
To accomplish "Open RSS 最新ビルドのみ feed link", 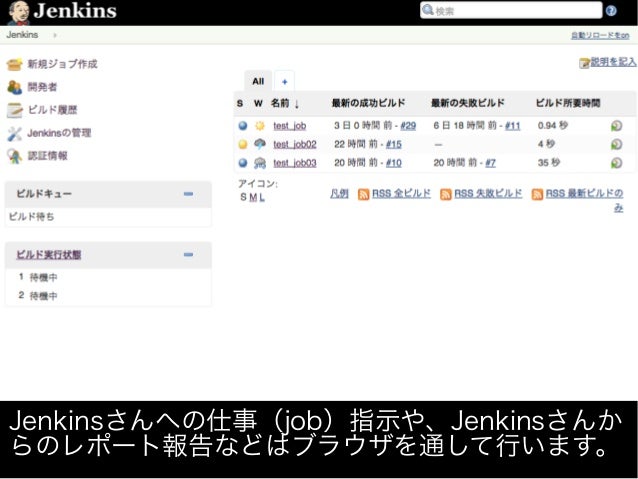I will pyautogui.click(x=584, y=194).
